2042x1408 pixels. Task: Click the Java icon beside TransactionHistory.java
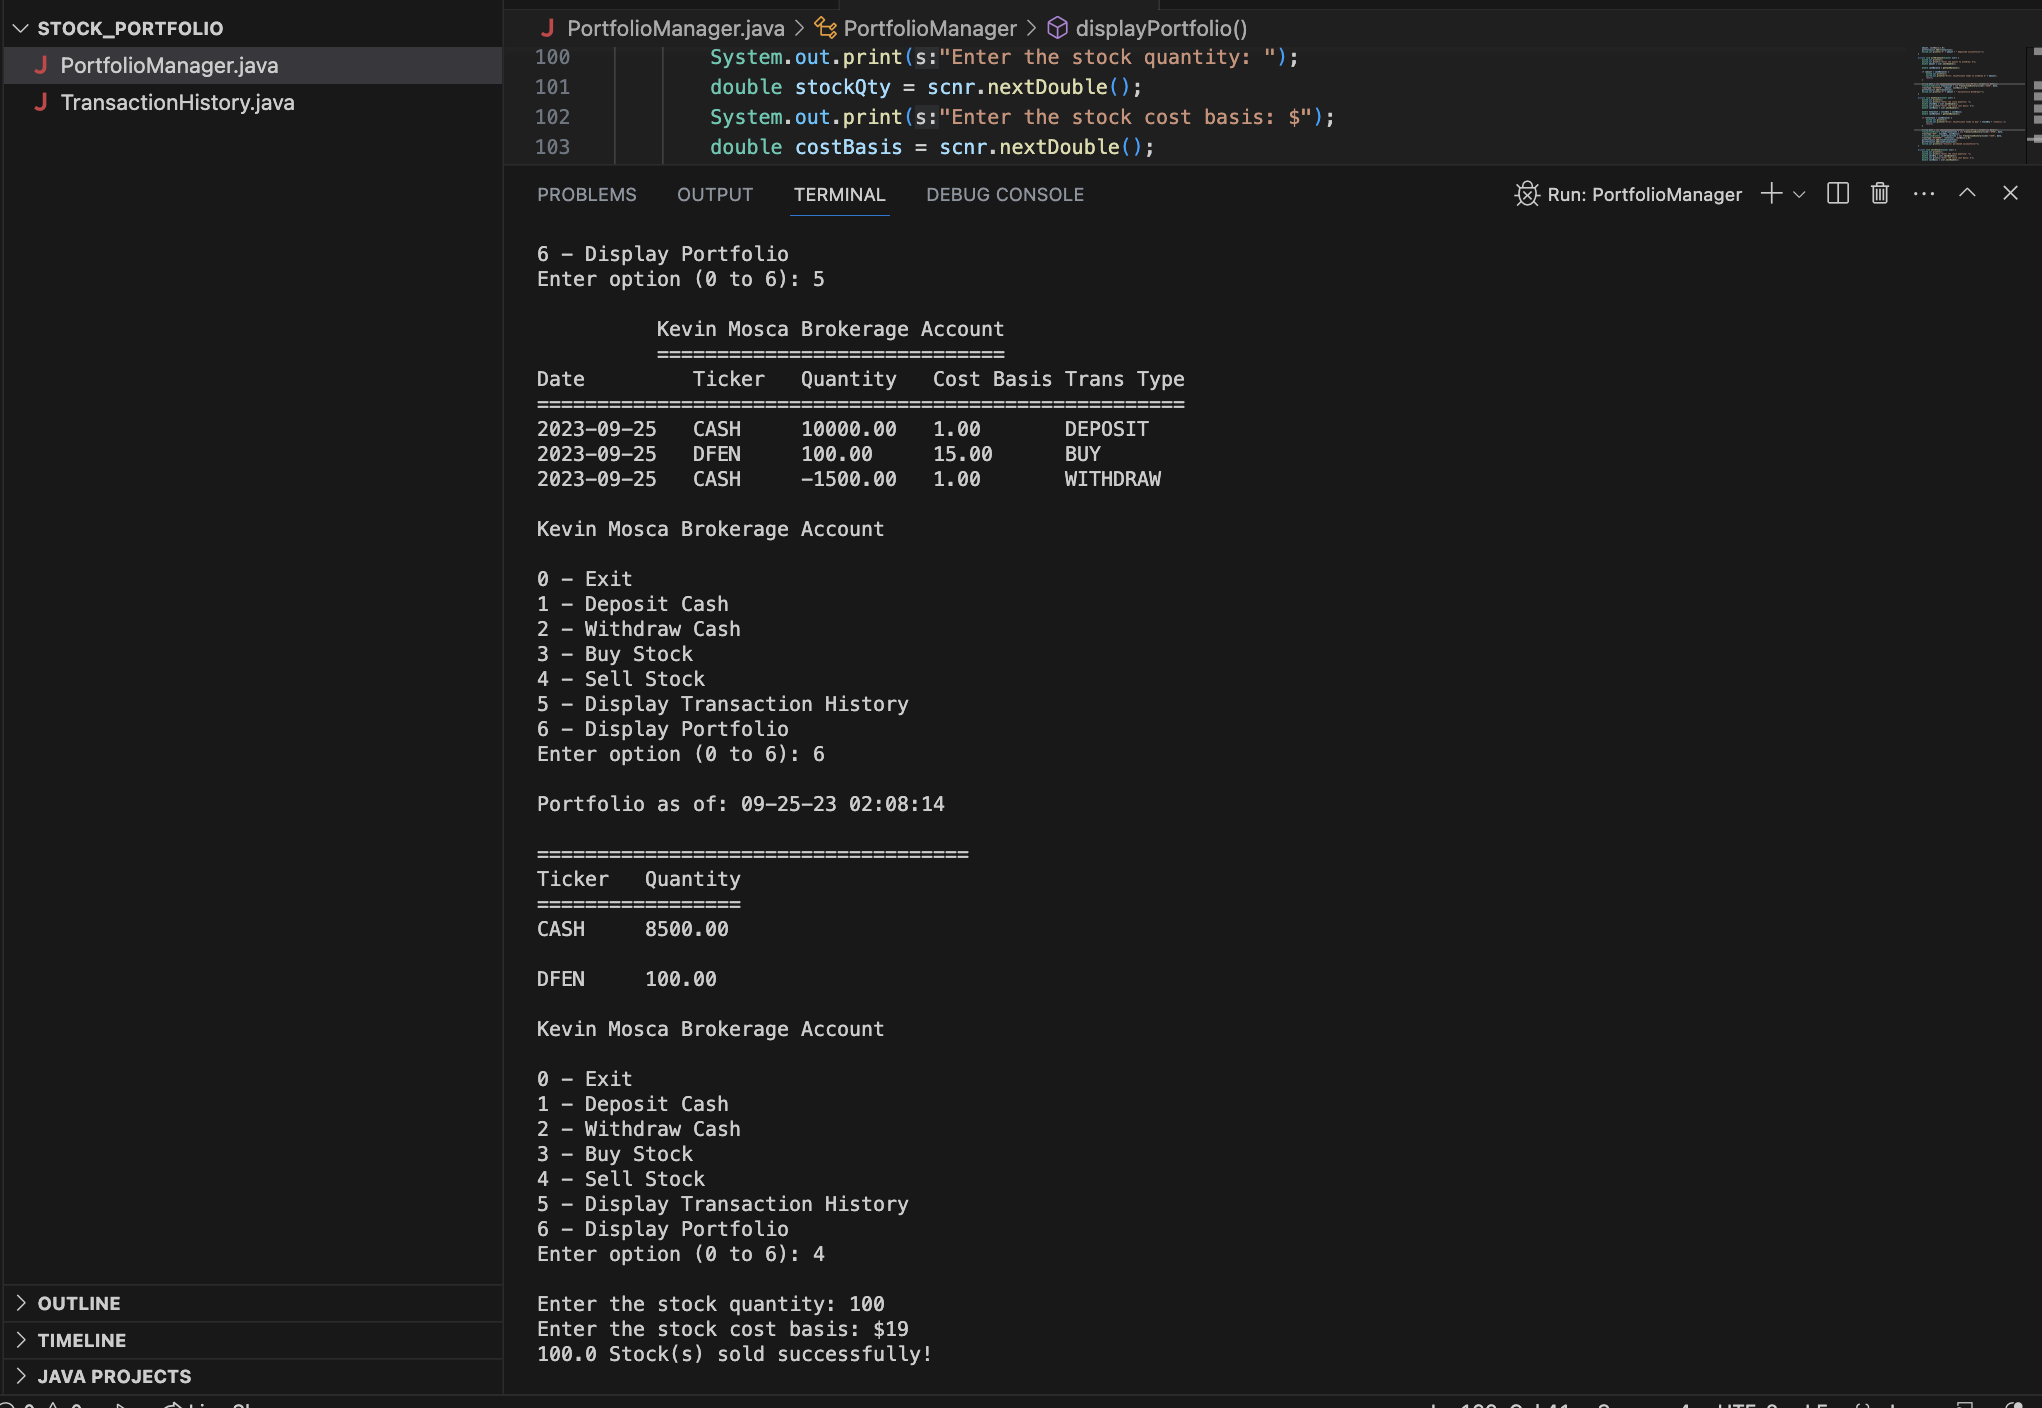click(x=42, y=102)
